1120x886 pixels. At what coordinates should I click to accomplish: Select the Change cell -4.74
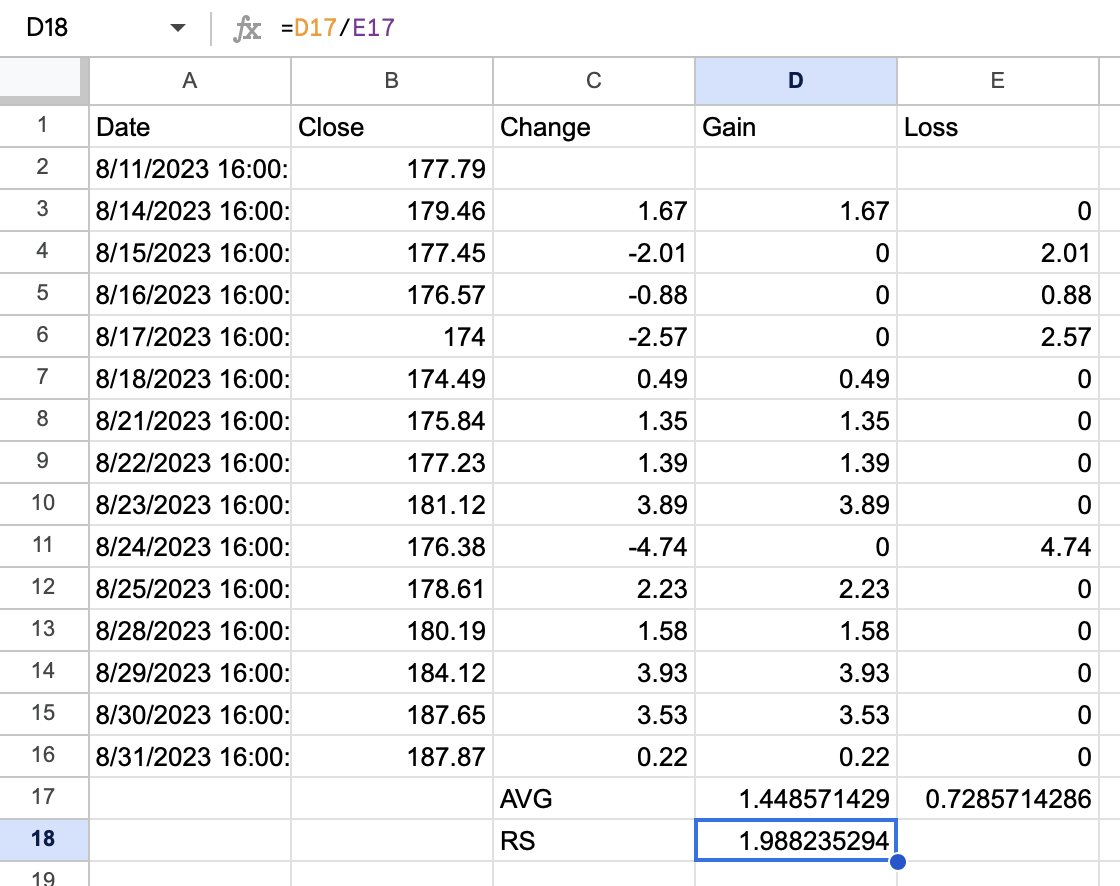(594, 547)
